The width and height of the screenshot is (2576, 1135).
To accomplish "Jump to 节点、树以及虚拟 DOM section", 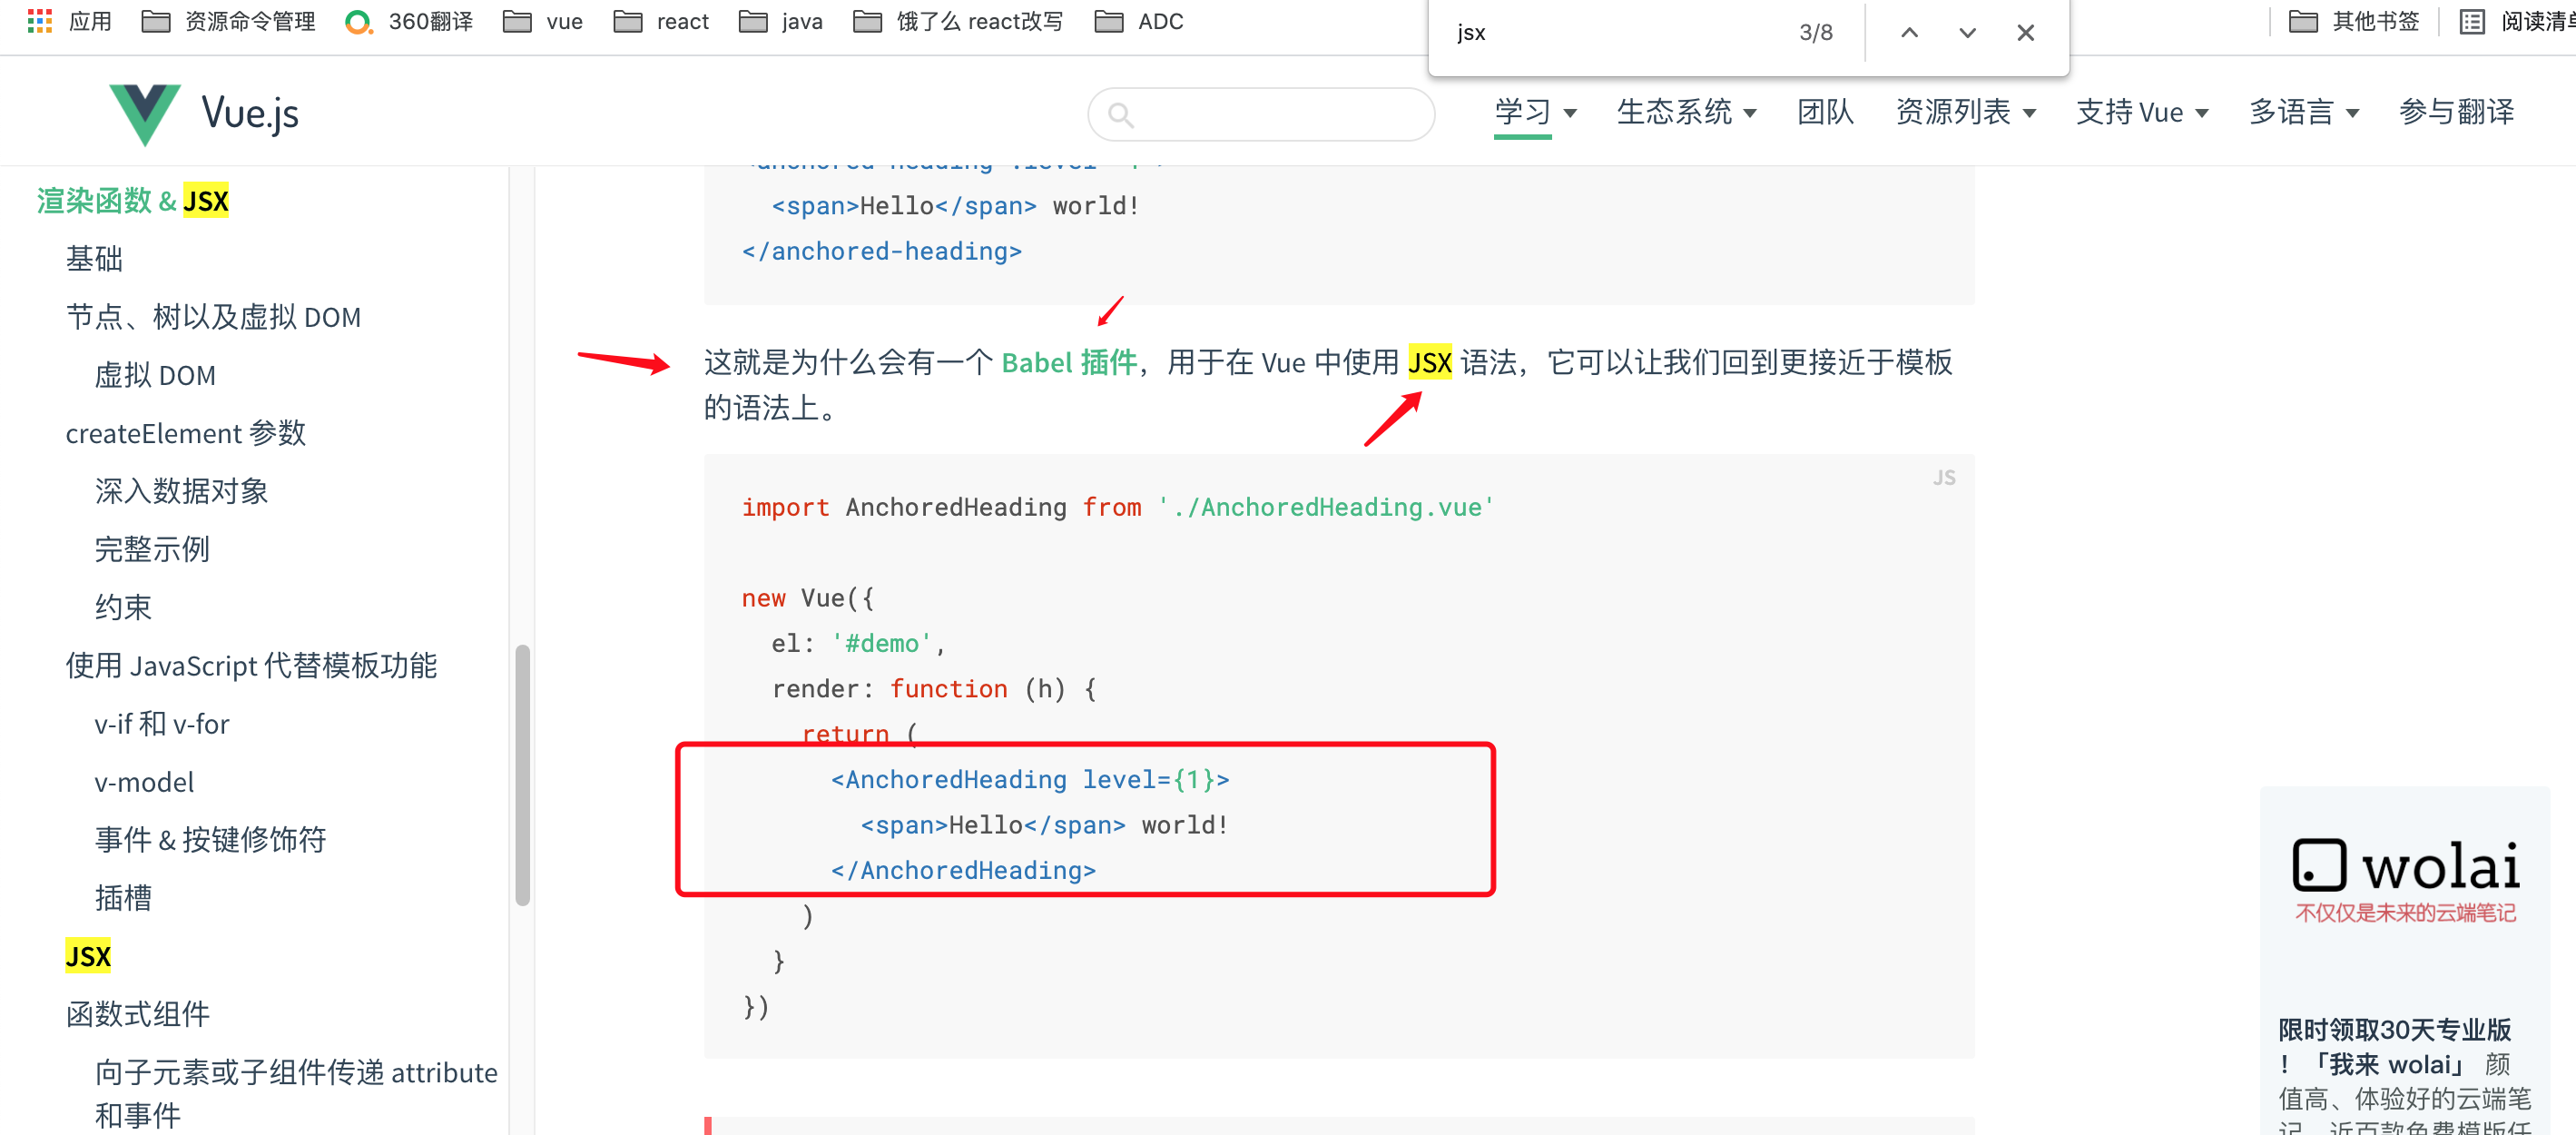I will [x=213, y=317].
